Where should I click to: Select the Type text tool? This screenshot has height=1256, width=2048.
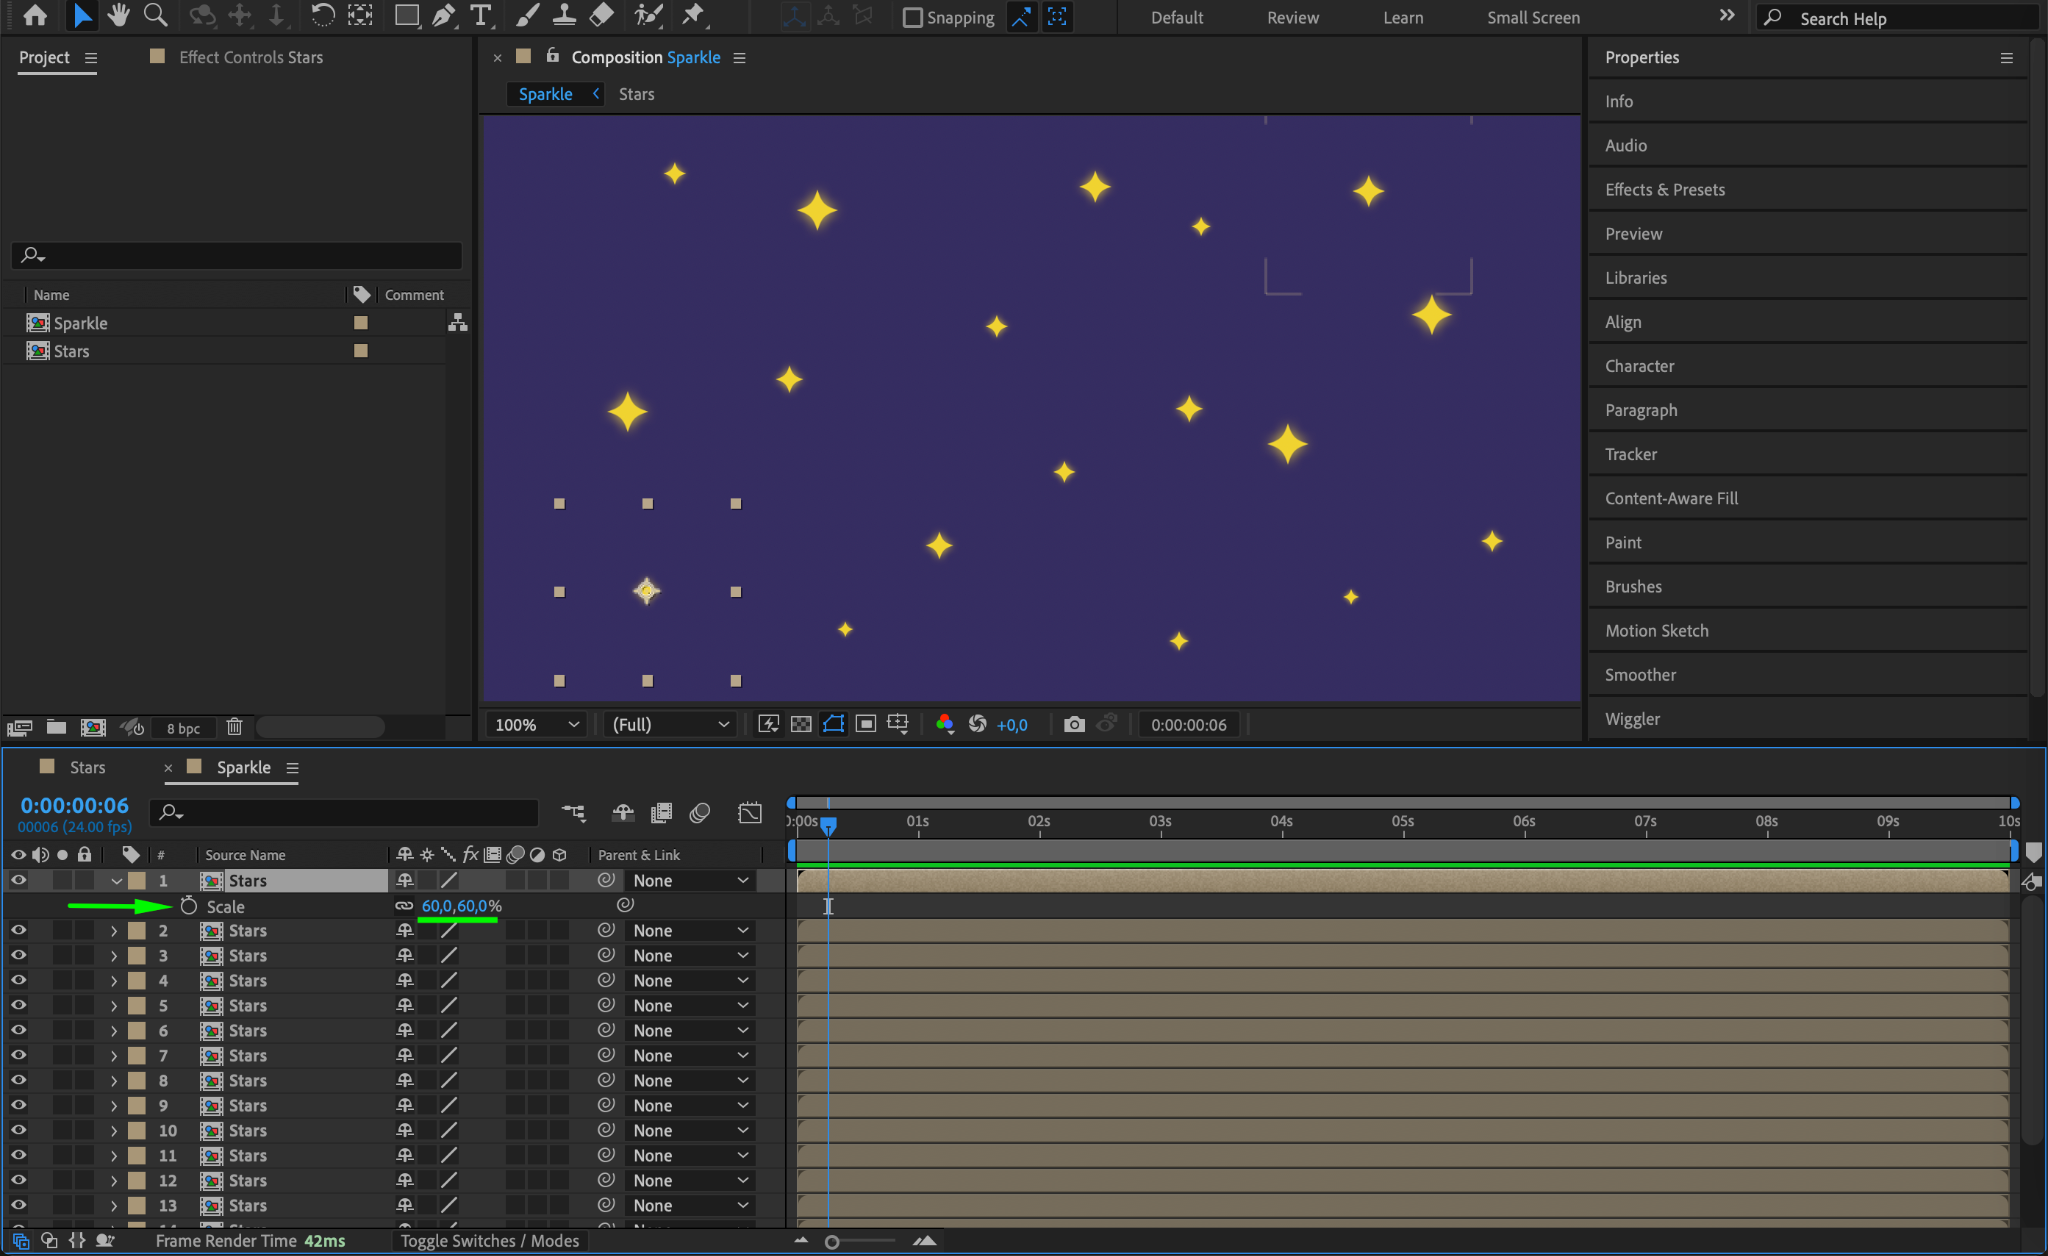(x=481, y=15)
